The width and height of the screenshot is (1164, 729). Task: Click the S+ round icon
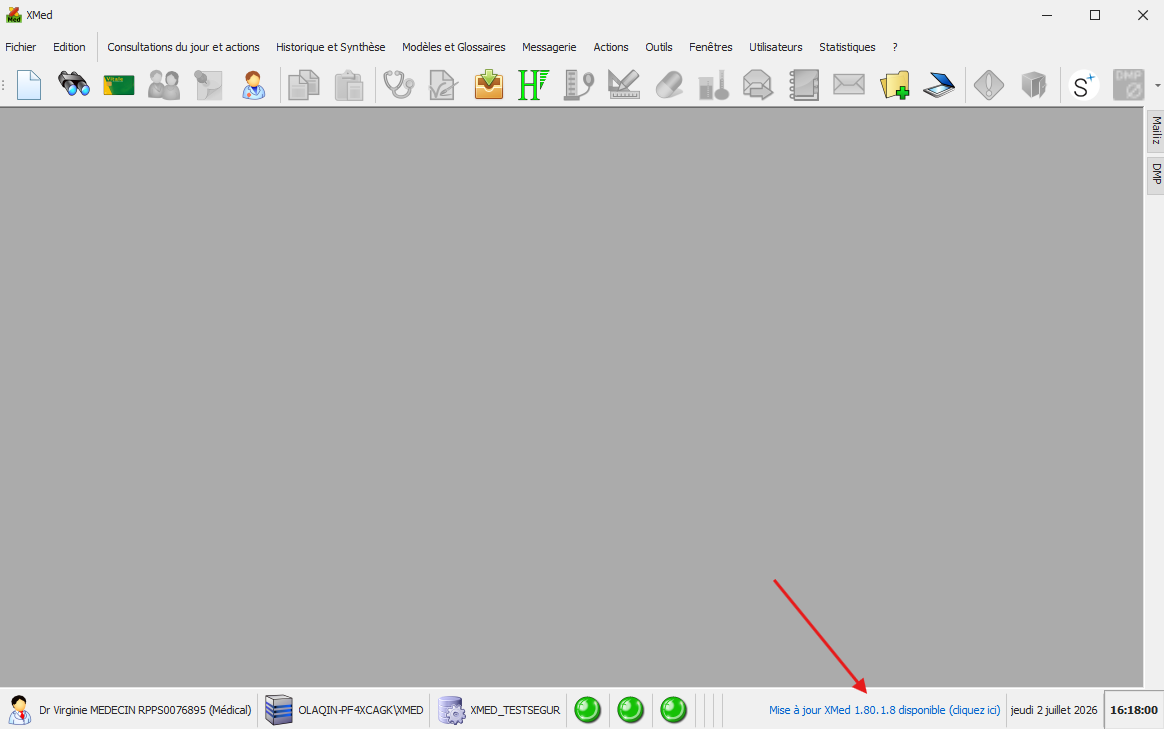(1084, 85)
